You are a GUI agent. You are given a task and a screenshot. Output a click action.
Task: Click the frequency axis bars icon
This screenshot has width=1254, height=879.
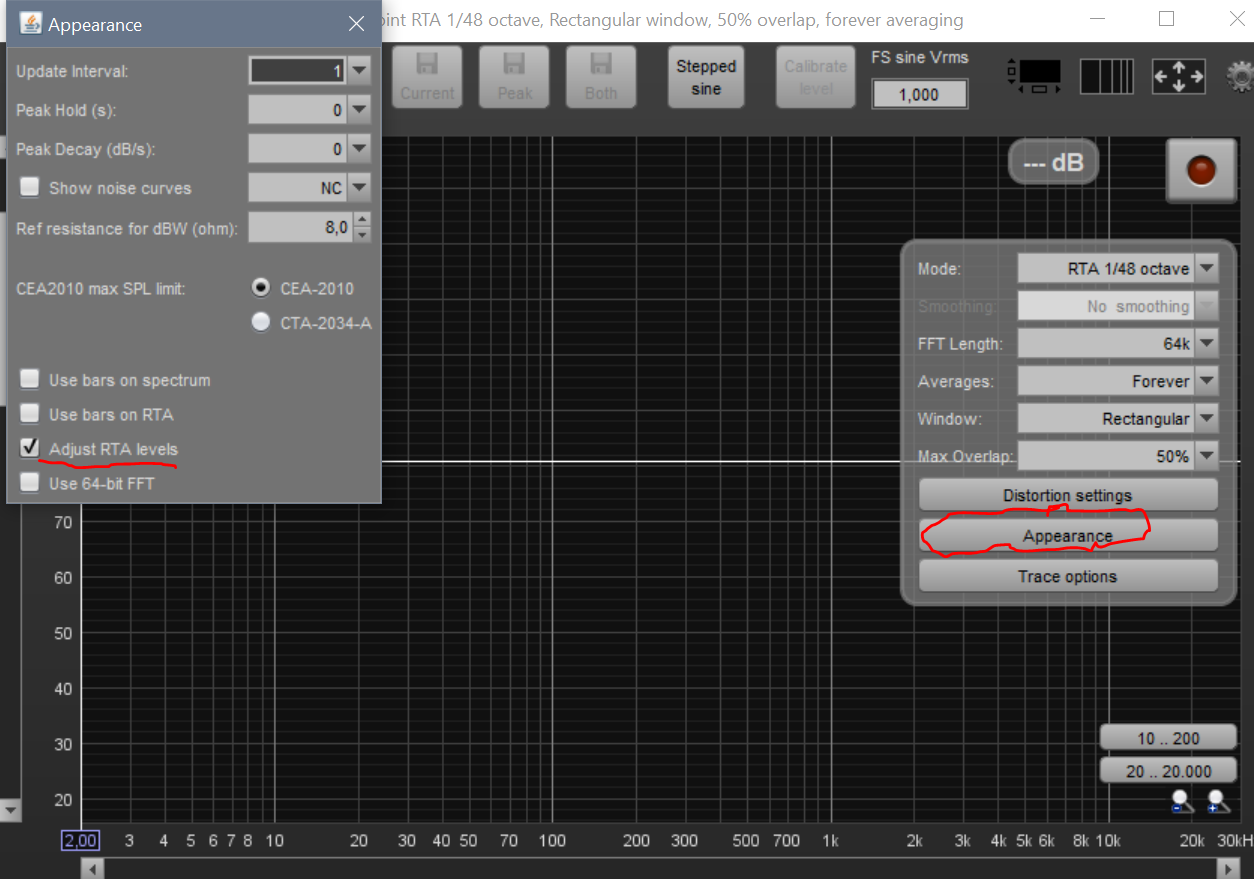(x=1107, y=77)
